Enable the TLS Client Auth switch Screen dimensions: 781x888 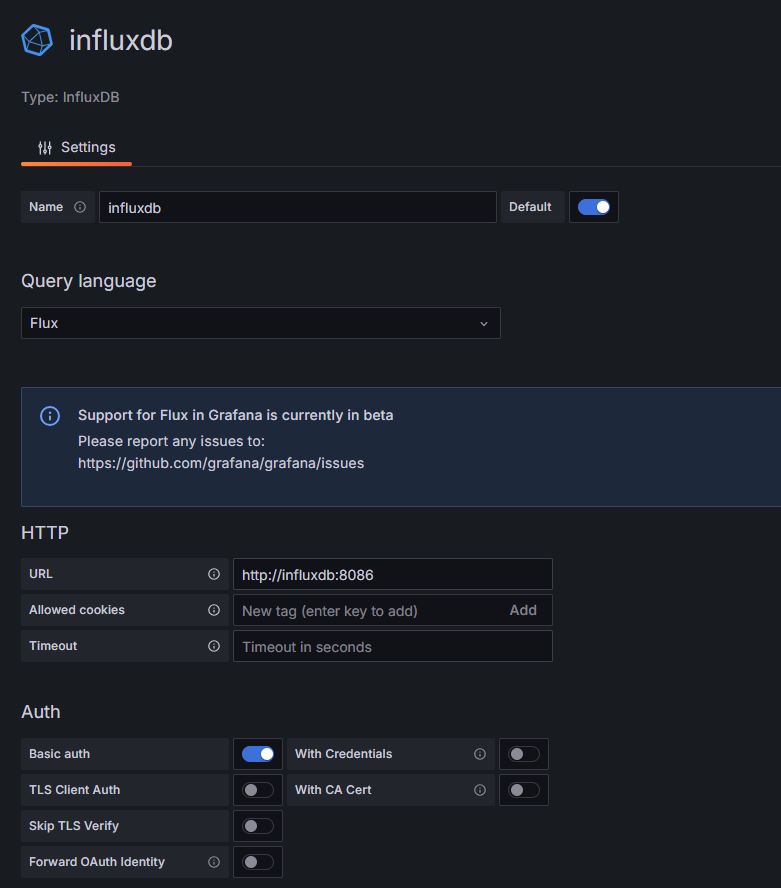[x=258, y=790]
